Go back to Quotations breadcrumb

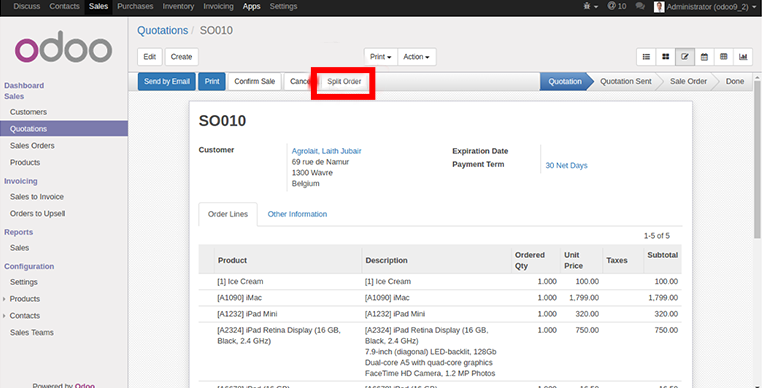point(162,30)
